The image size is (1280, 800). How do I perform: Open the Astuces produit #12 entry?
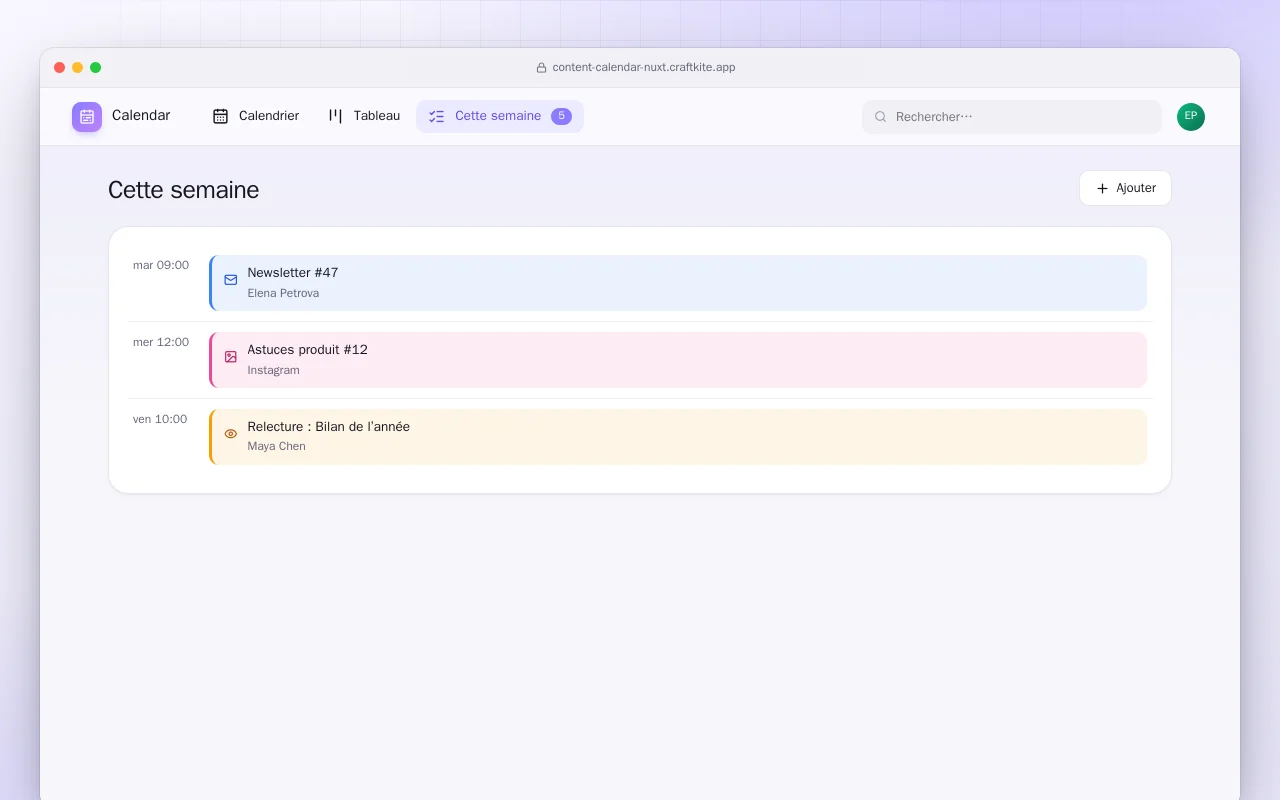[x=678, y=360]
